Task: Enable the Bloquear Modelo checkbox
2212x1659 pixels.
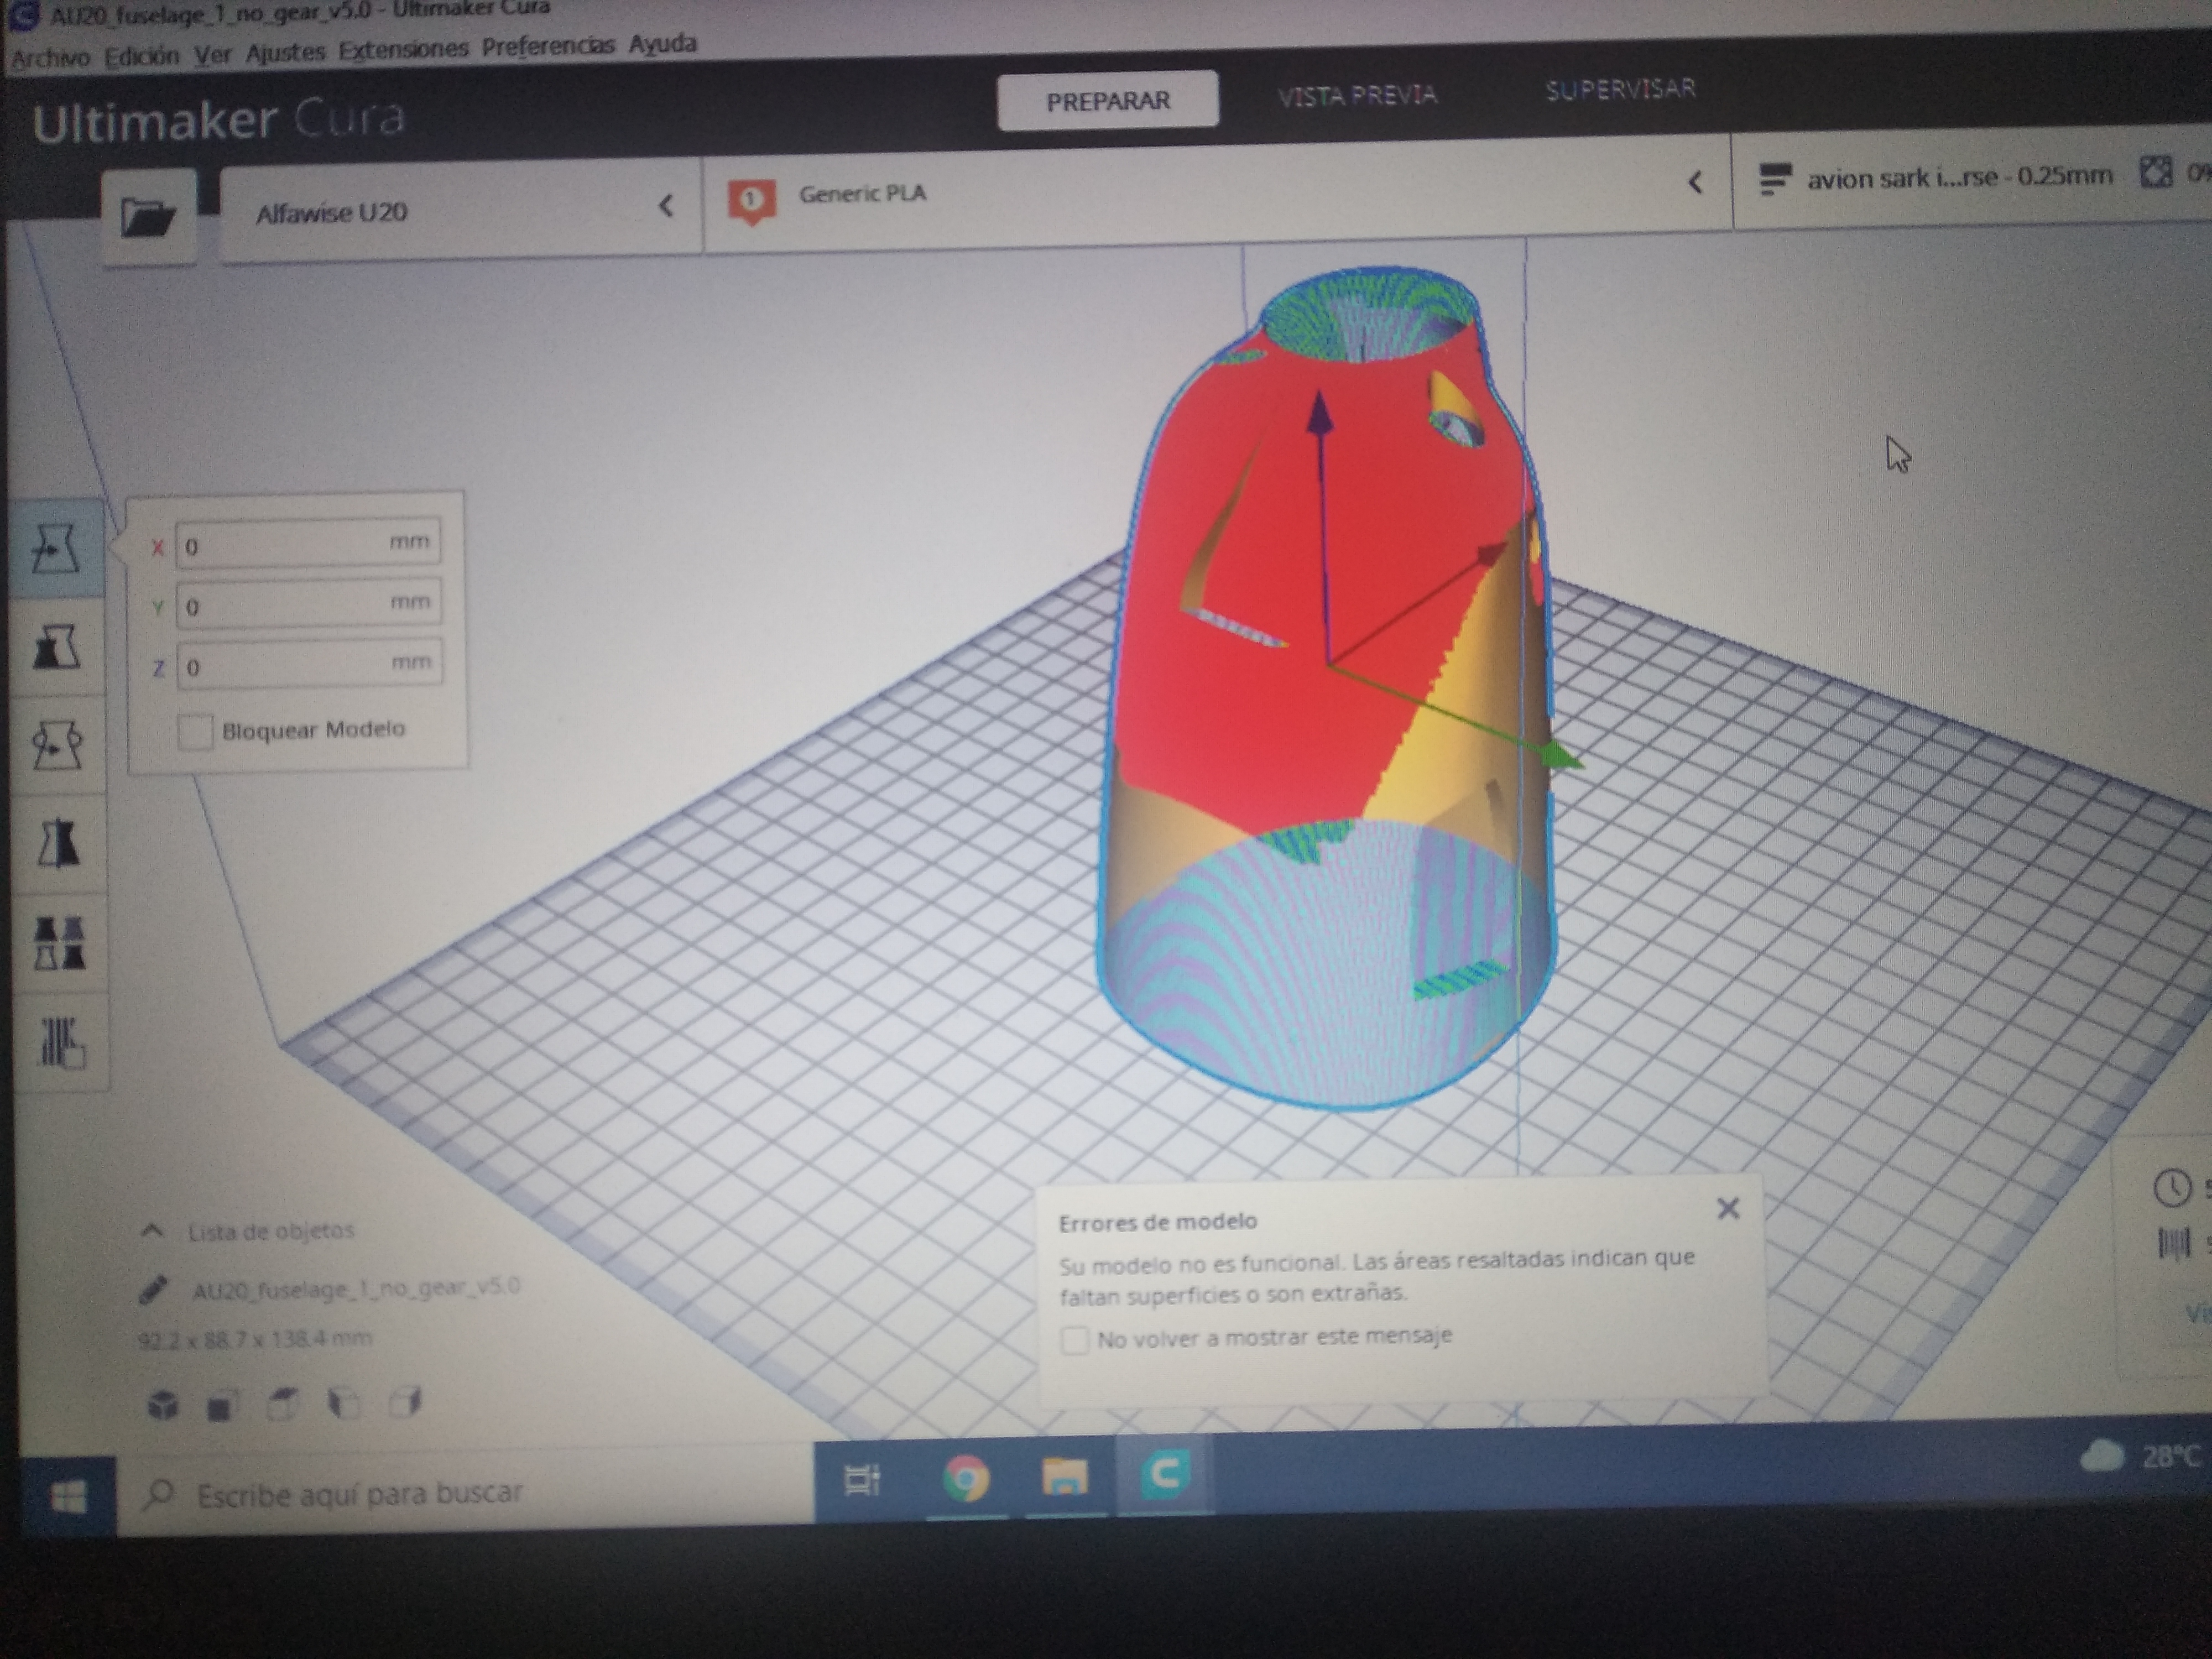Action: (195, 731)
